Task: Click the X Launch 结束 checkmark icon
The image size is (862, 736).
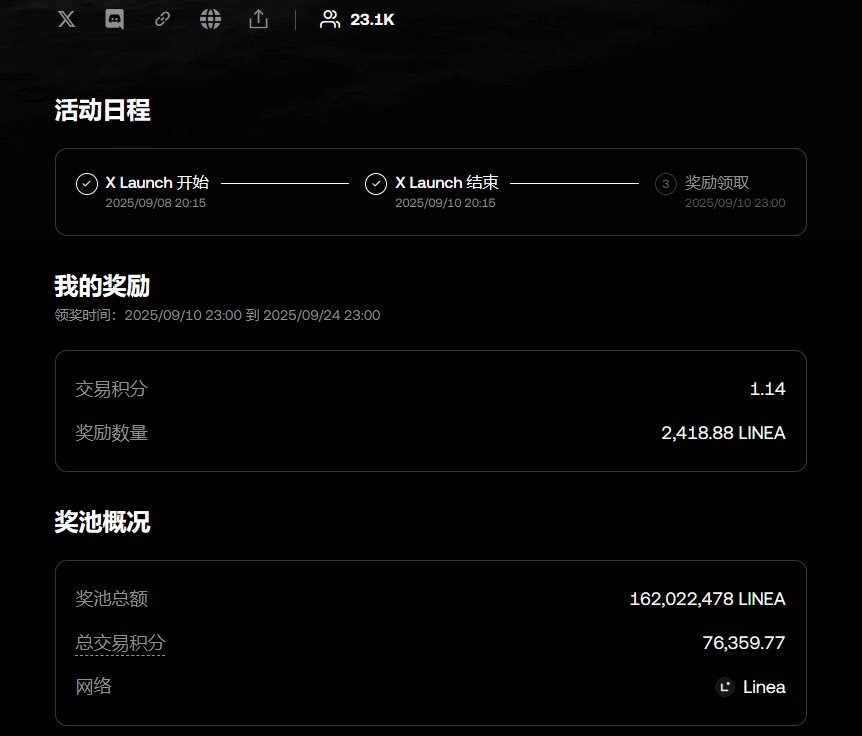Action: pos(376,184)
